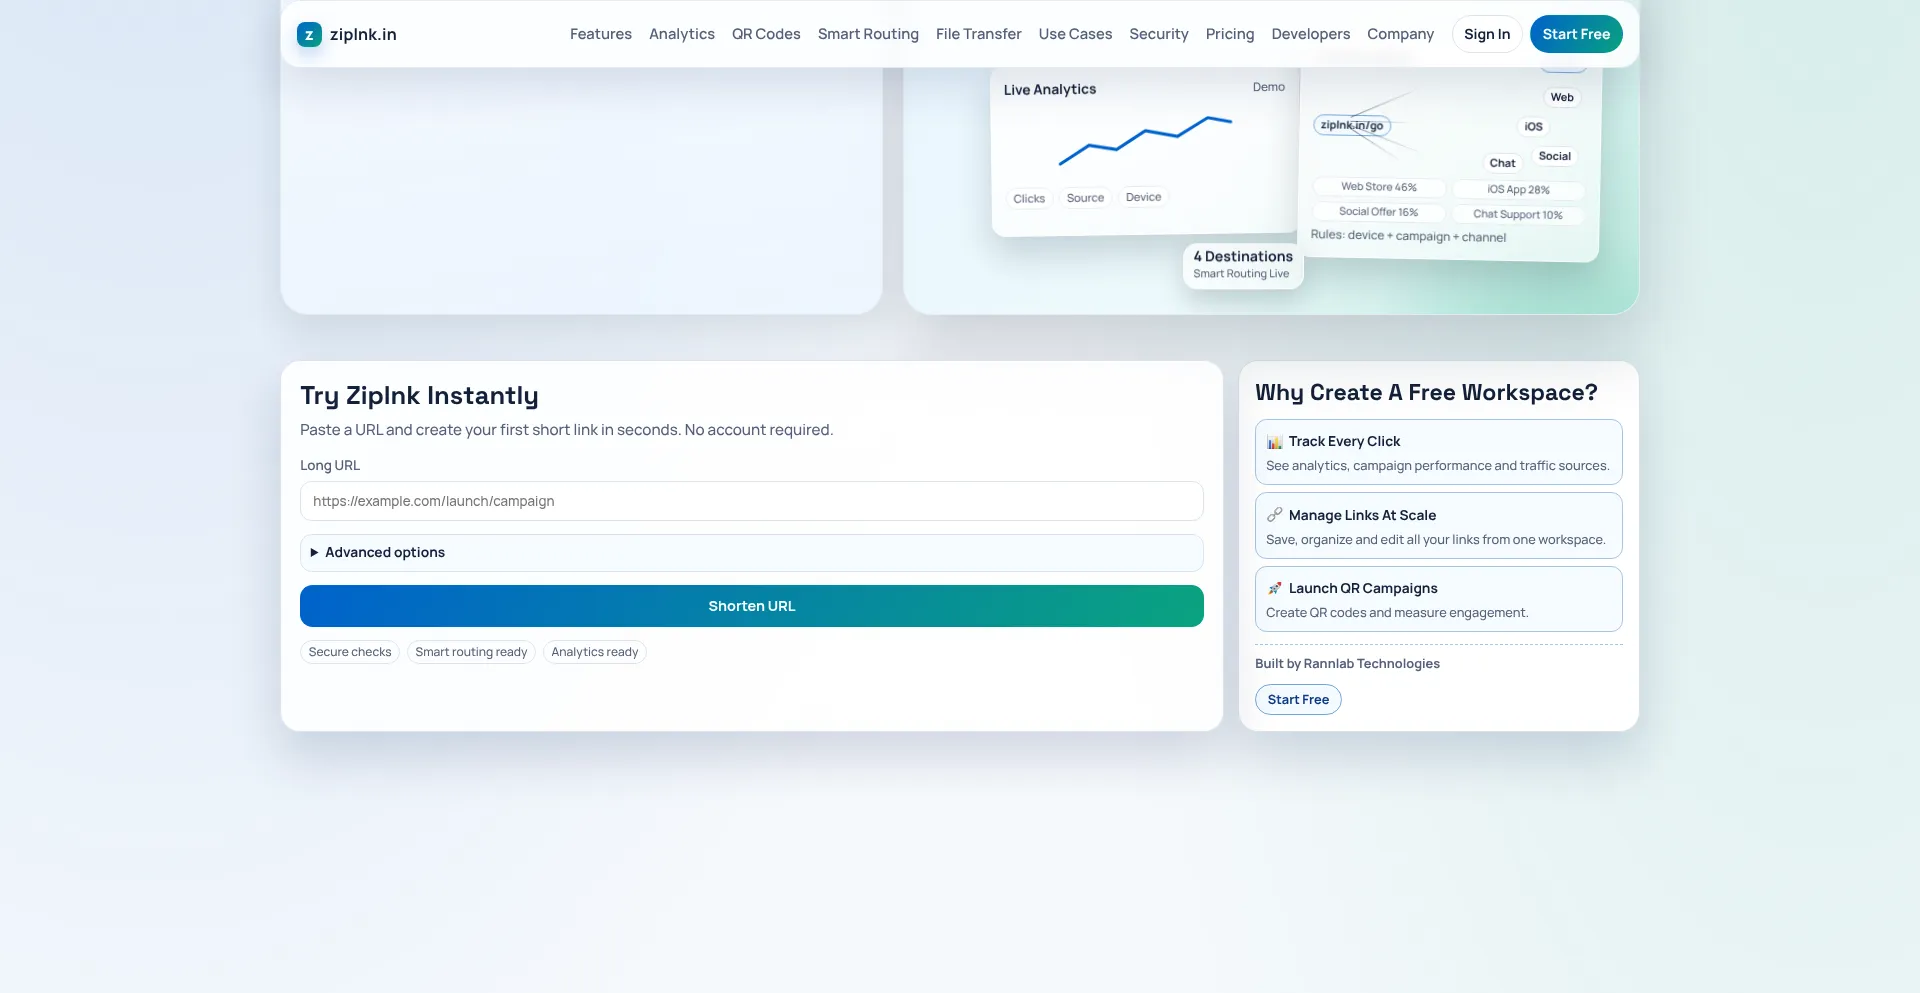Open the Use Cases nav item

tap(1075, 34)
